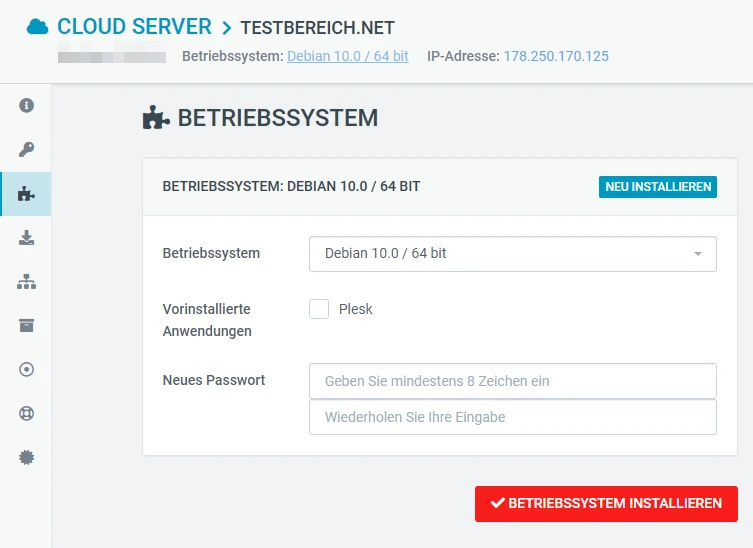
Task: Click the Cloud Server breadcrumb
Action: point(134,27)
